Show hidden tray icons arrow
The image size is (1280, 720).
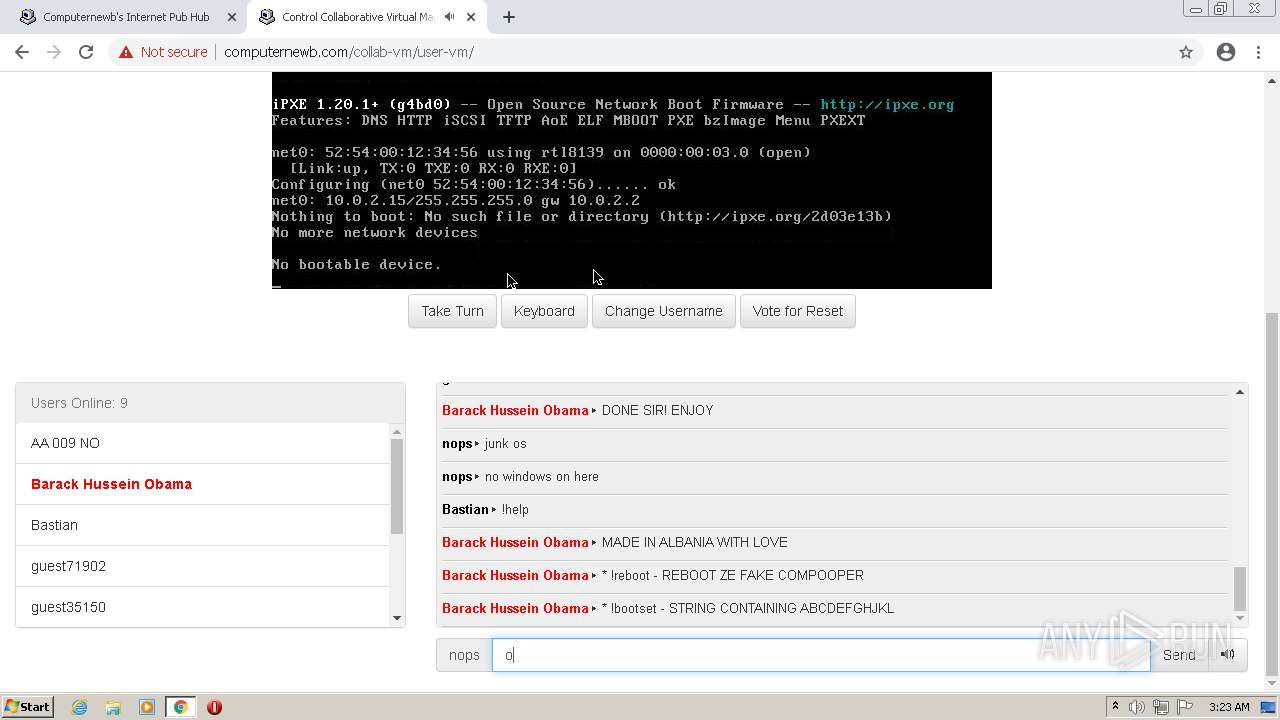[x=1115, y=707]
